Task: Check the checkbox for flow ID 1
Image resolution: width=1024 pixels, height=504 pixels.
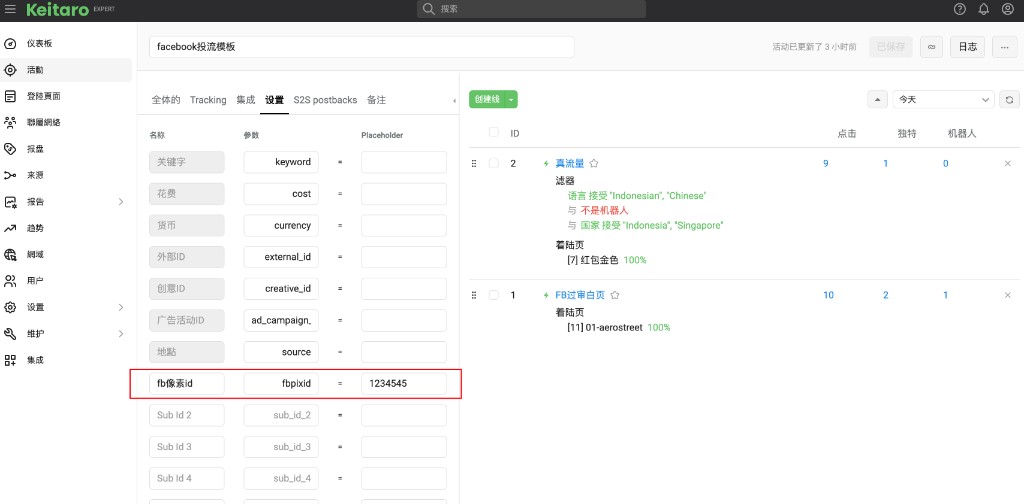Action: click(x=494, y=295)
